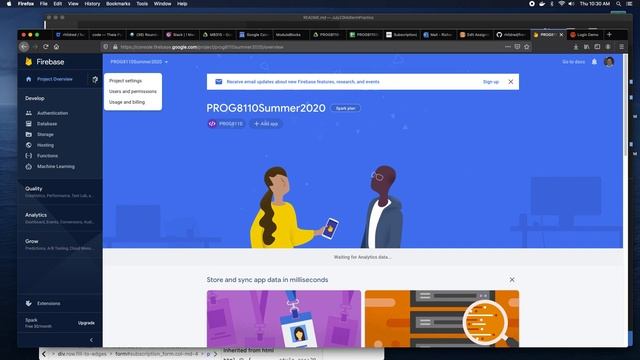Expand the PROG8110Summer2020 project dropdown
Viewport: 640px width, 360px height.
click(139, 62)
